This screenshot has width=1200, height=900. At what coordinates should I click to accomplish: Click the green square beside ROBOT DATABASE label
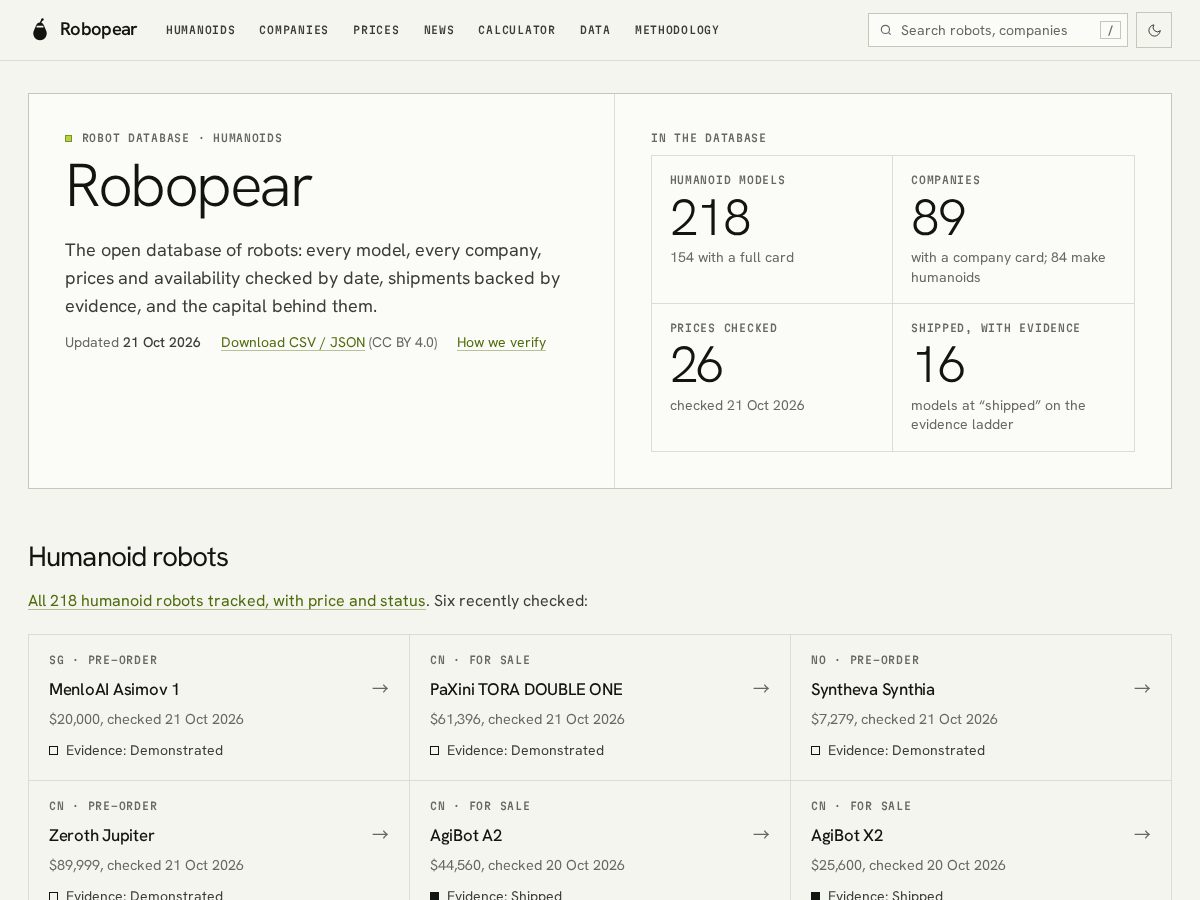click(x=69, y=138)
